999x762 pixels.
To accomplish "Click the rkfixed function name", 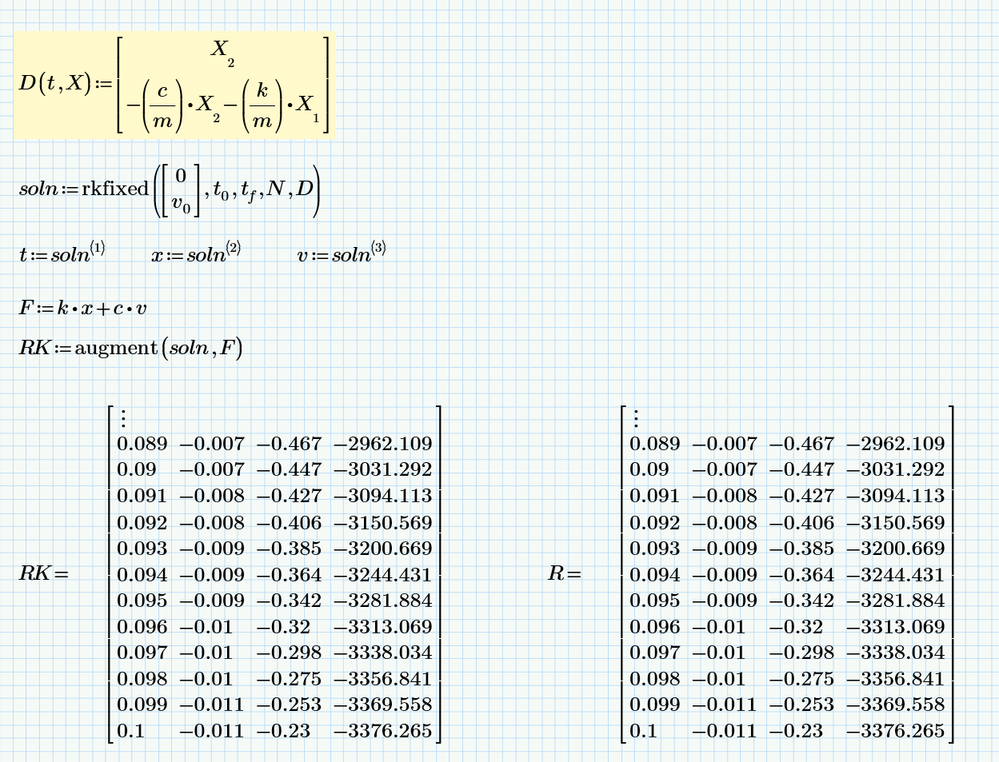I will [115, 189].
